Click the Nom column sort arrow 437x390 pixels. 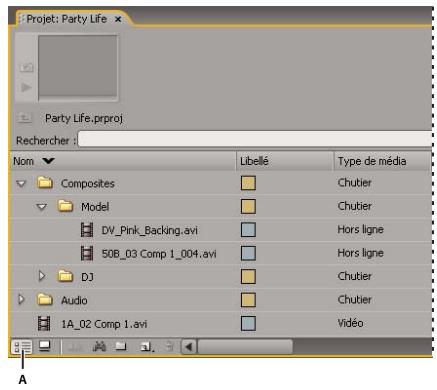point(48,161)
